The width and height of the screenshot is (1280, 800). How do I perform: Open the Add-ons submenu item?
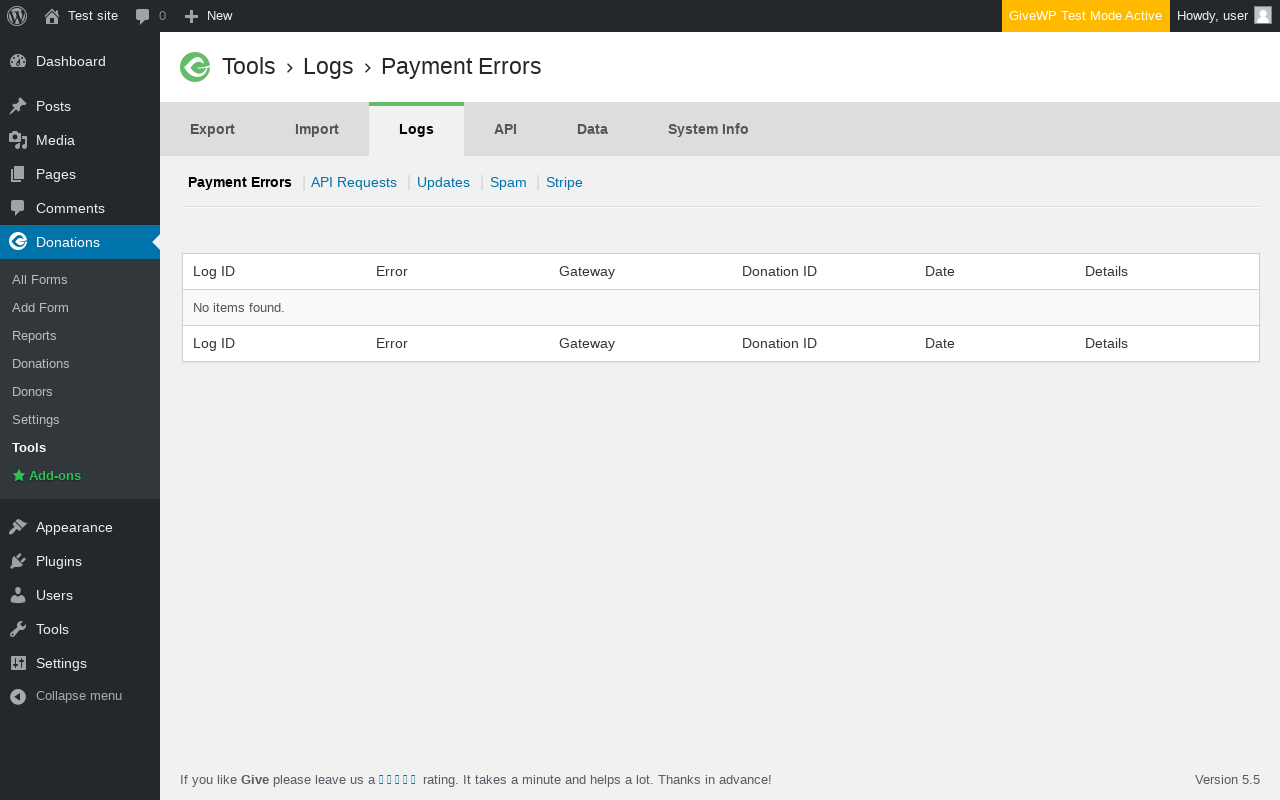[80, 475]
